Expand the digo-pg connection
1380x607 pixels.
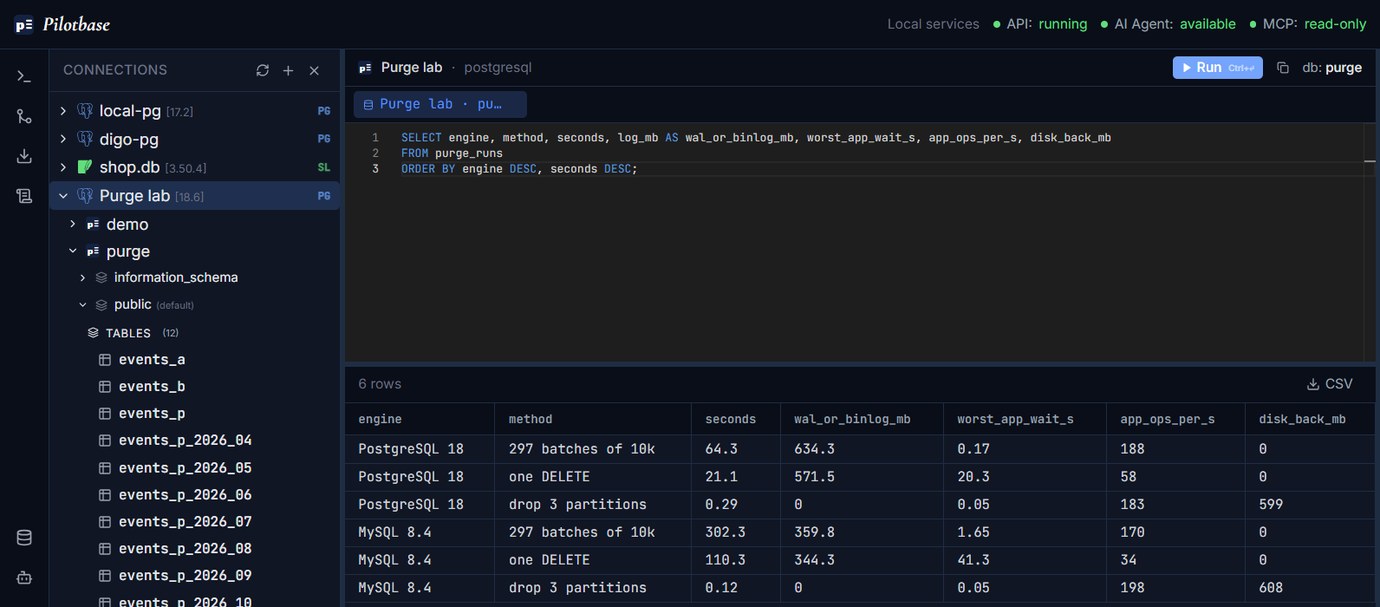[63, 139]
